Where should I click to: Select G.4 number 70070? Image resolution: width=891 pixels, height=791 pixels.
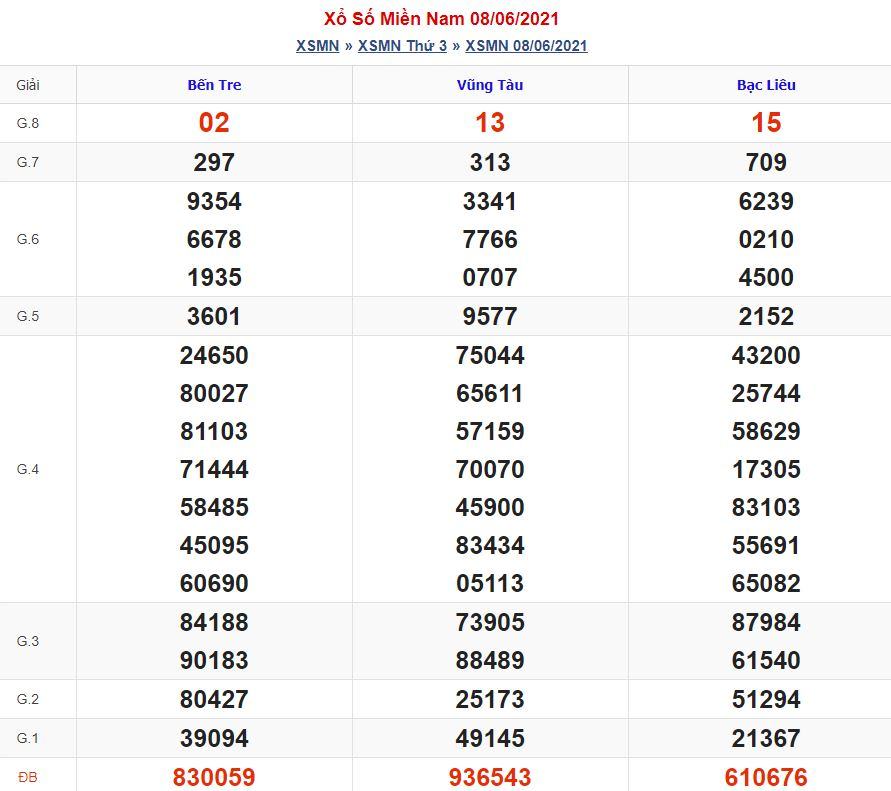coord(490,469)
